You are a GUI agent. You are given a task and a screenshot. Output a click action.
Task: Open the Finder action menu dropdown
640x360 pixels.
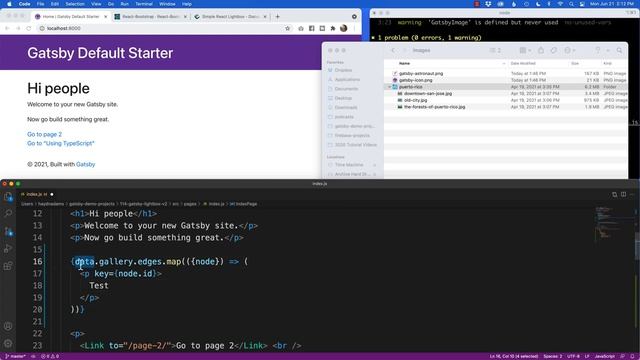569,50
